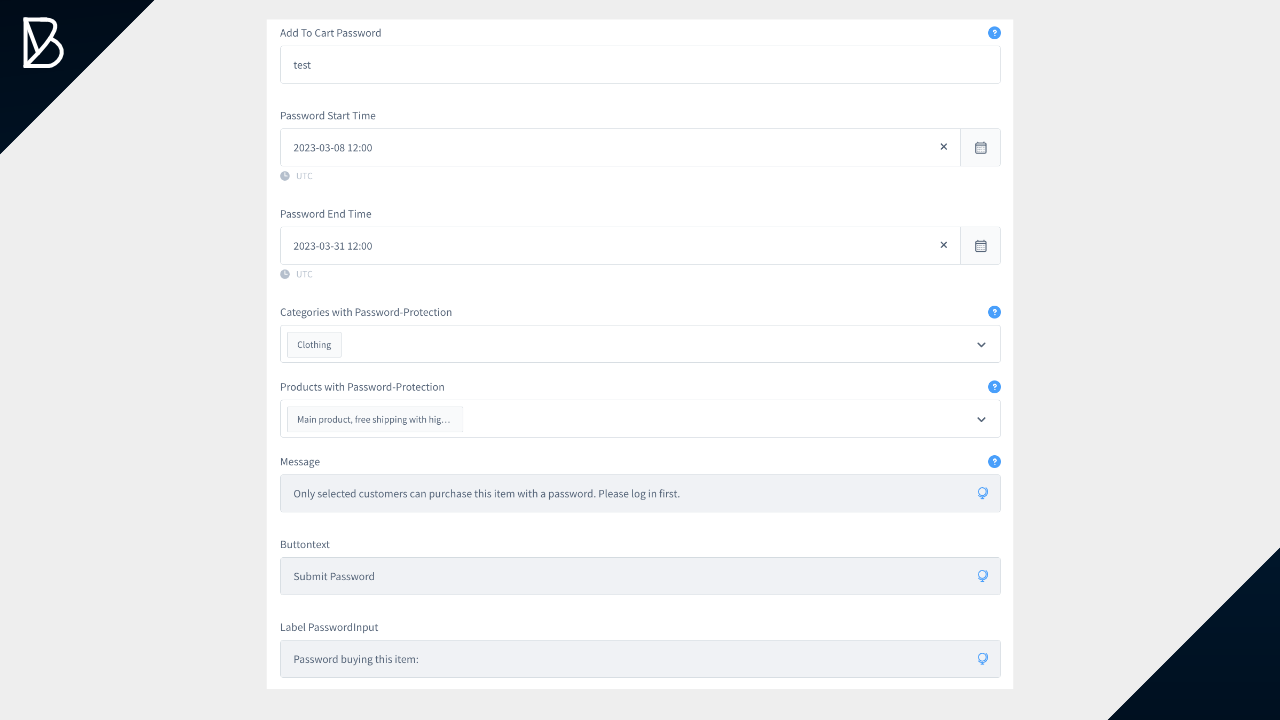Screen dimensions: 1280x720
Task: Click the Submit Password Buttontext field
Action: pos(620,577)
